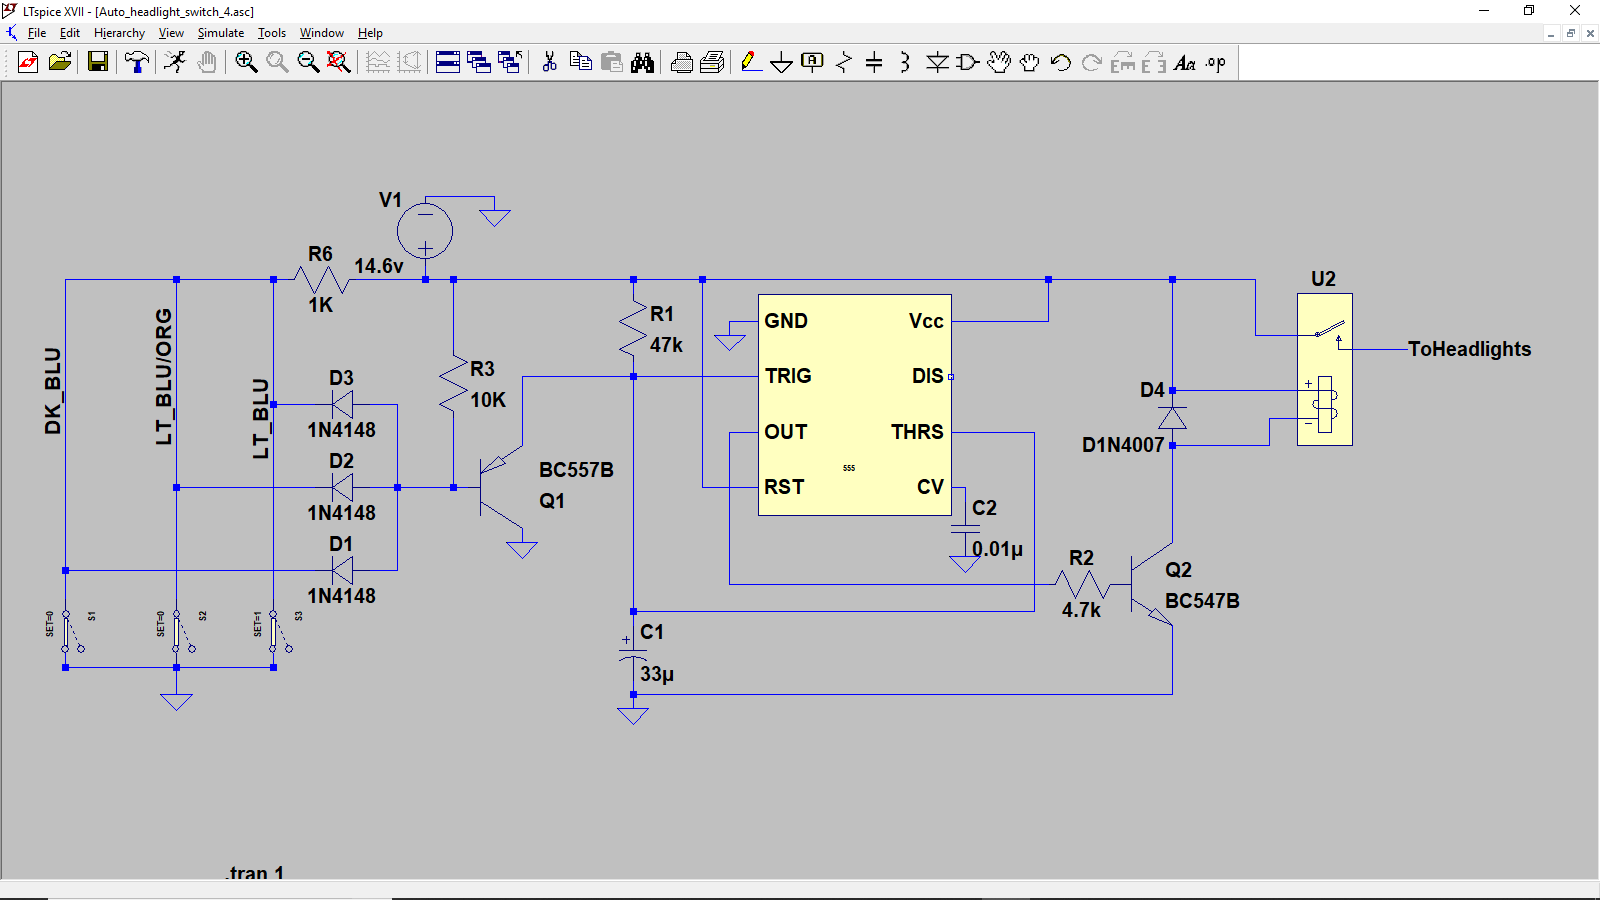Click the .tran 1 directive text
The height and width of the screenshot is (900, 1600).
(255, 873)
